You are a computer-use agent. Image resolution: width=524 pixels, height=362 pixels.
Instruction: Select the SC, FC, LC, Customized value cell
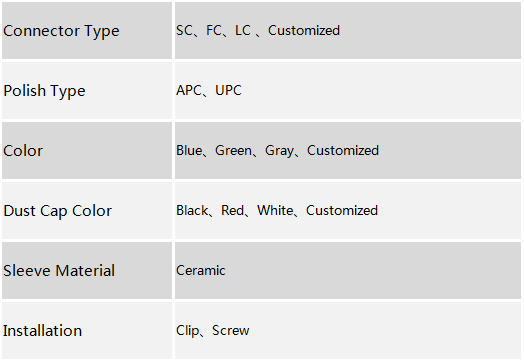(x=348, y=31)
